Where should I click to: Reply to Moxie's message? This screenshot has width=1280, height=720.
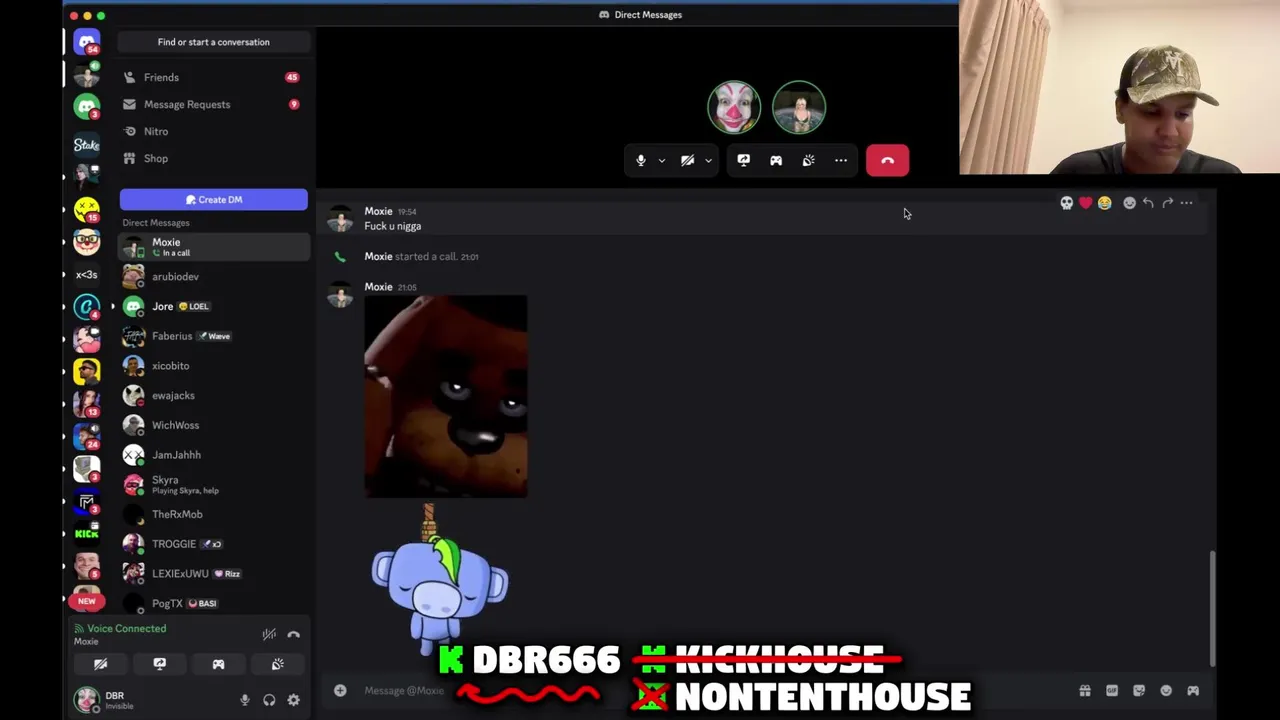click(x=1148, y=203)
